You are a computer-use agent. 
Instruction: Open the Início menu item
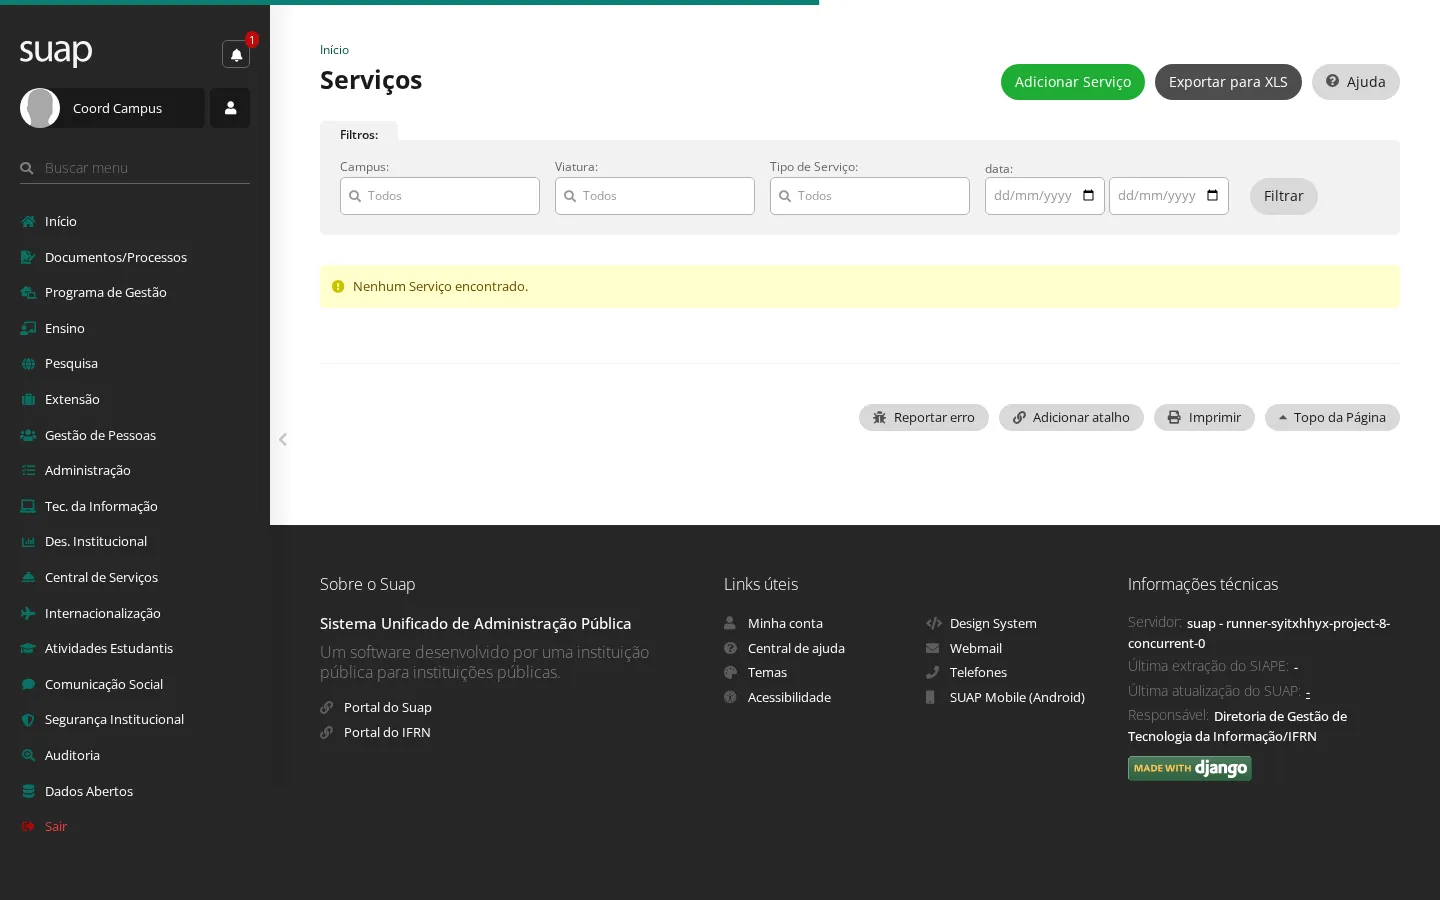[x=135, y=221]
